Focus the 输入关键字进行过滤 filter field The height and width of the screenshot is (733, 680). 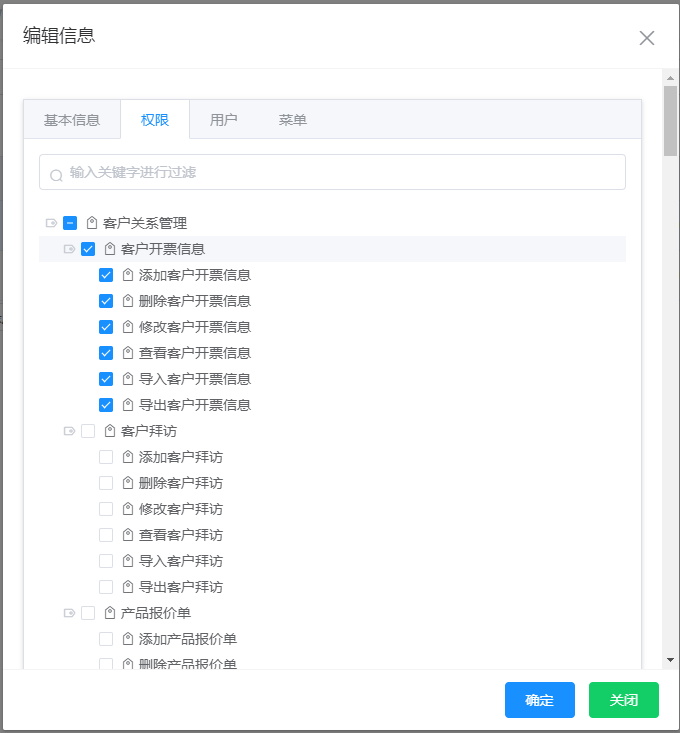332,172
